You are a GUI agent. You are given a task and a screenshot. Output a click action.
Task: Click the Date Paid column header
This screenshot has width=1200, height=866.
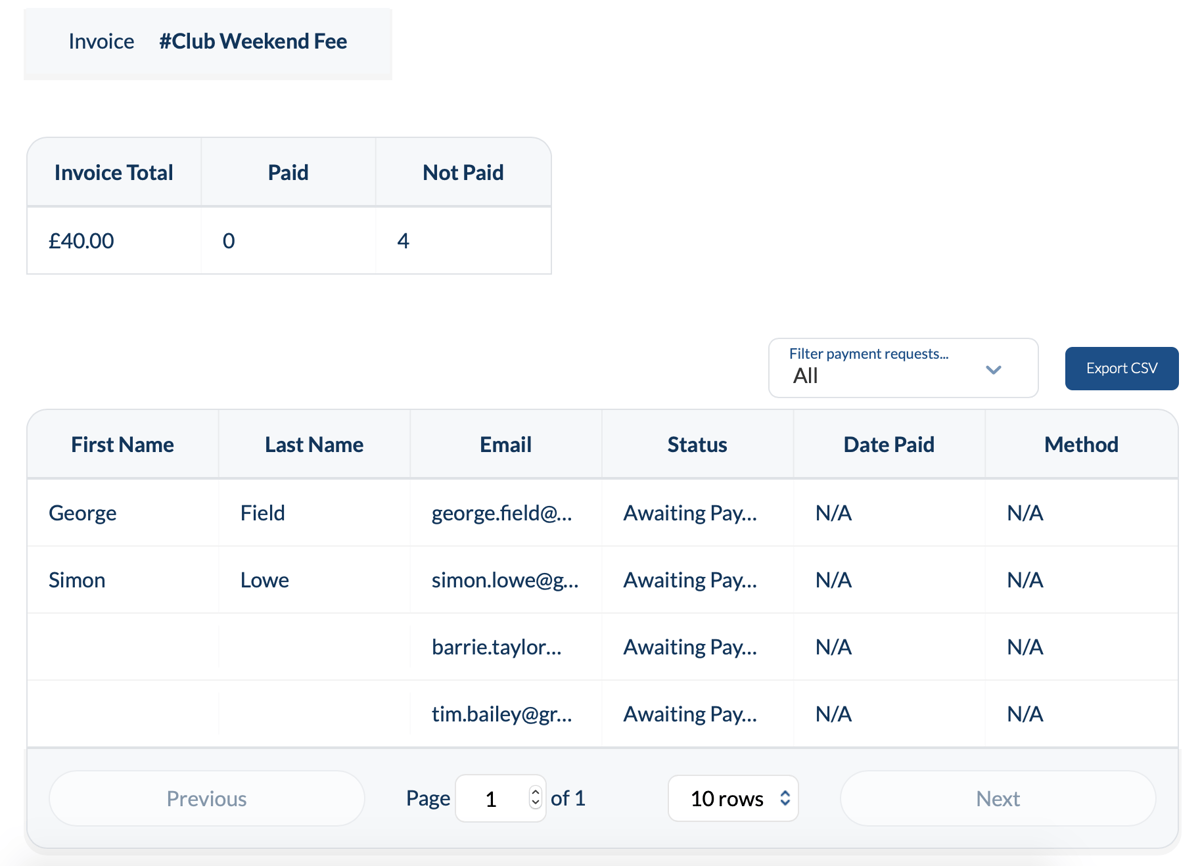tap(888, 444)
